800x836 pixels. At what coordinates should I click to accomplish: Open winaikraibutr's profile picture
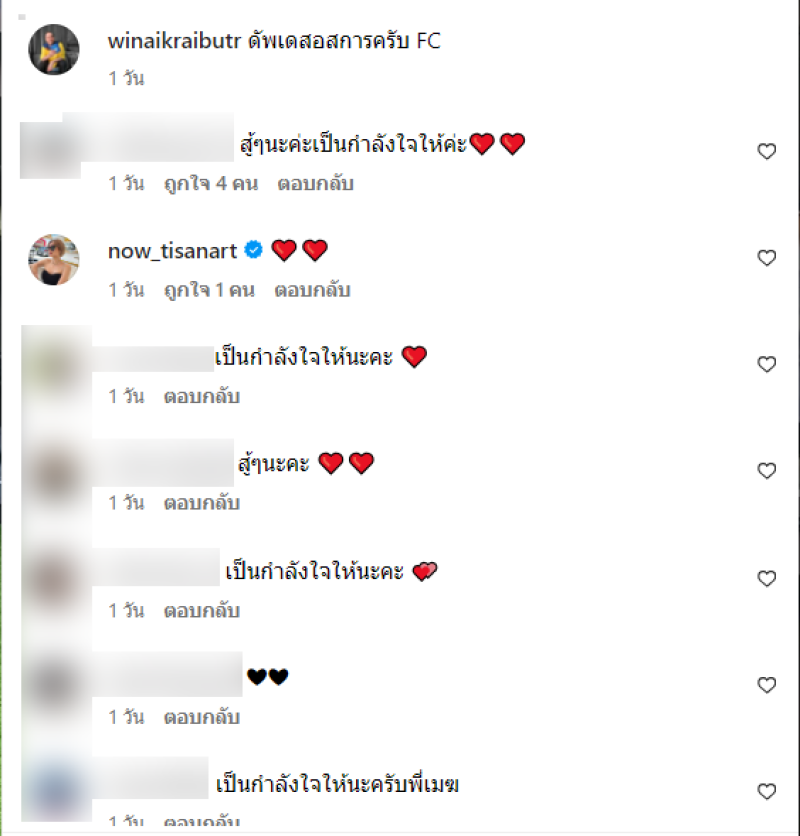coord(53,50)
